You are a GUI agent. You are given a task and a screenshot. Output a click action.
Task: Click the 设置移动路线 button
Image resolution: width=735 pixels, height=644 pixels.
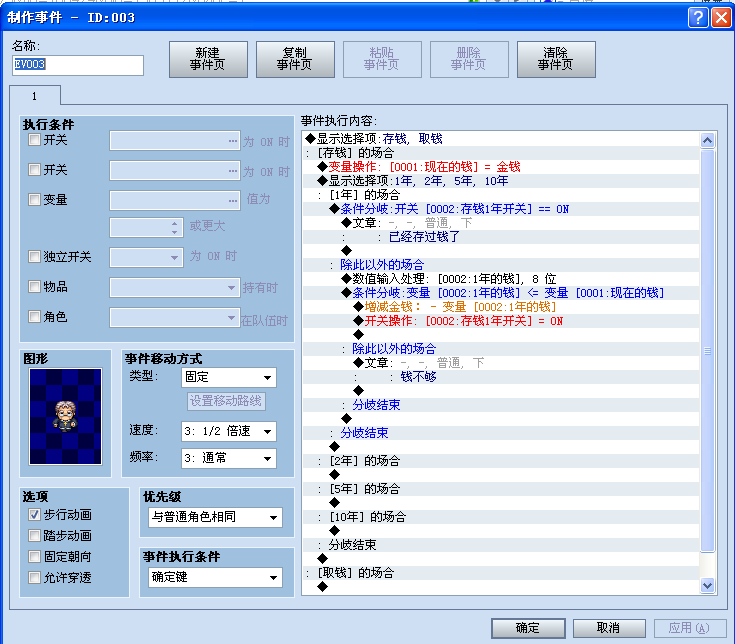(226, 401)
